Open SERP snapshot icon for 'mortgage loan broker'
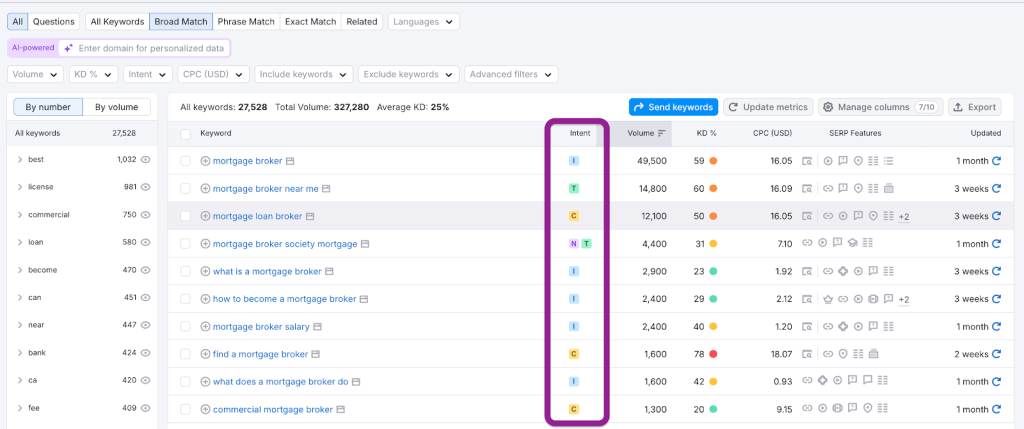 (310, 216)
